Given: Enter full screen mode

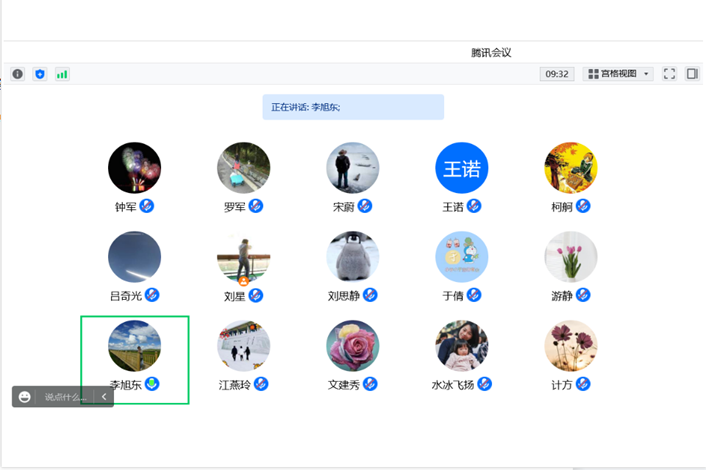Looking at the screenshot, I should tap(670, 74).
